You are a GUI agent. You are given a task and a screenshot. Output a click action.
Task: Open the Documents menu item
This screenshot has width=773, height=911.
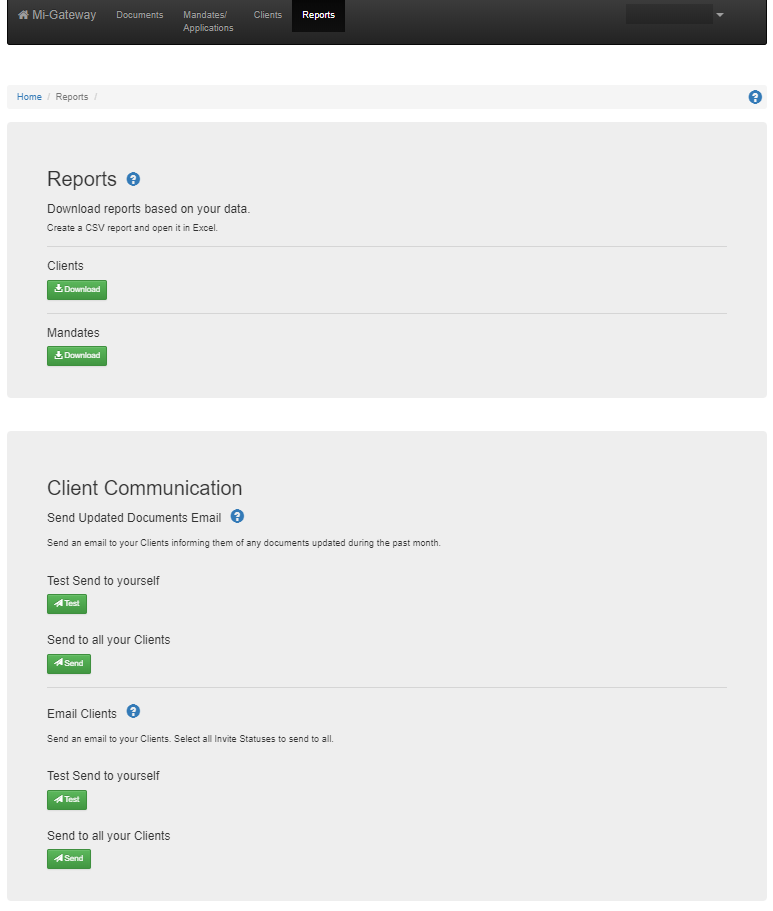pyautogui.click(x=139, y=15)
